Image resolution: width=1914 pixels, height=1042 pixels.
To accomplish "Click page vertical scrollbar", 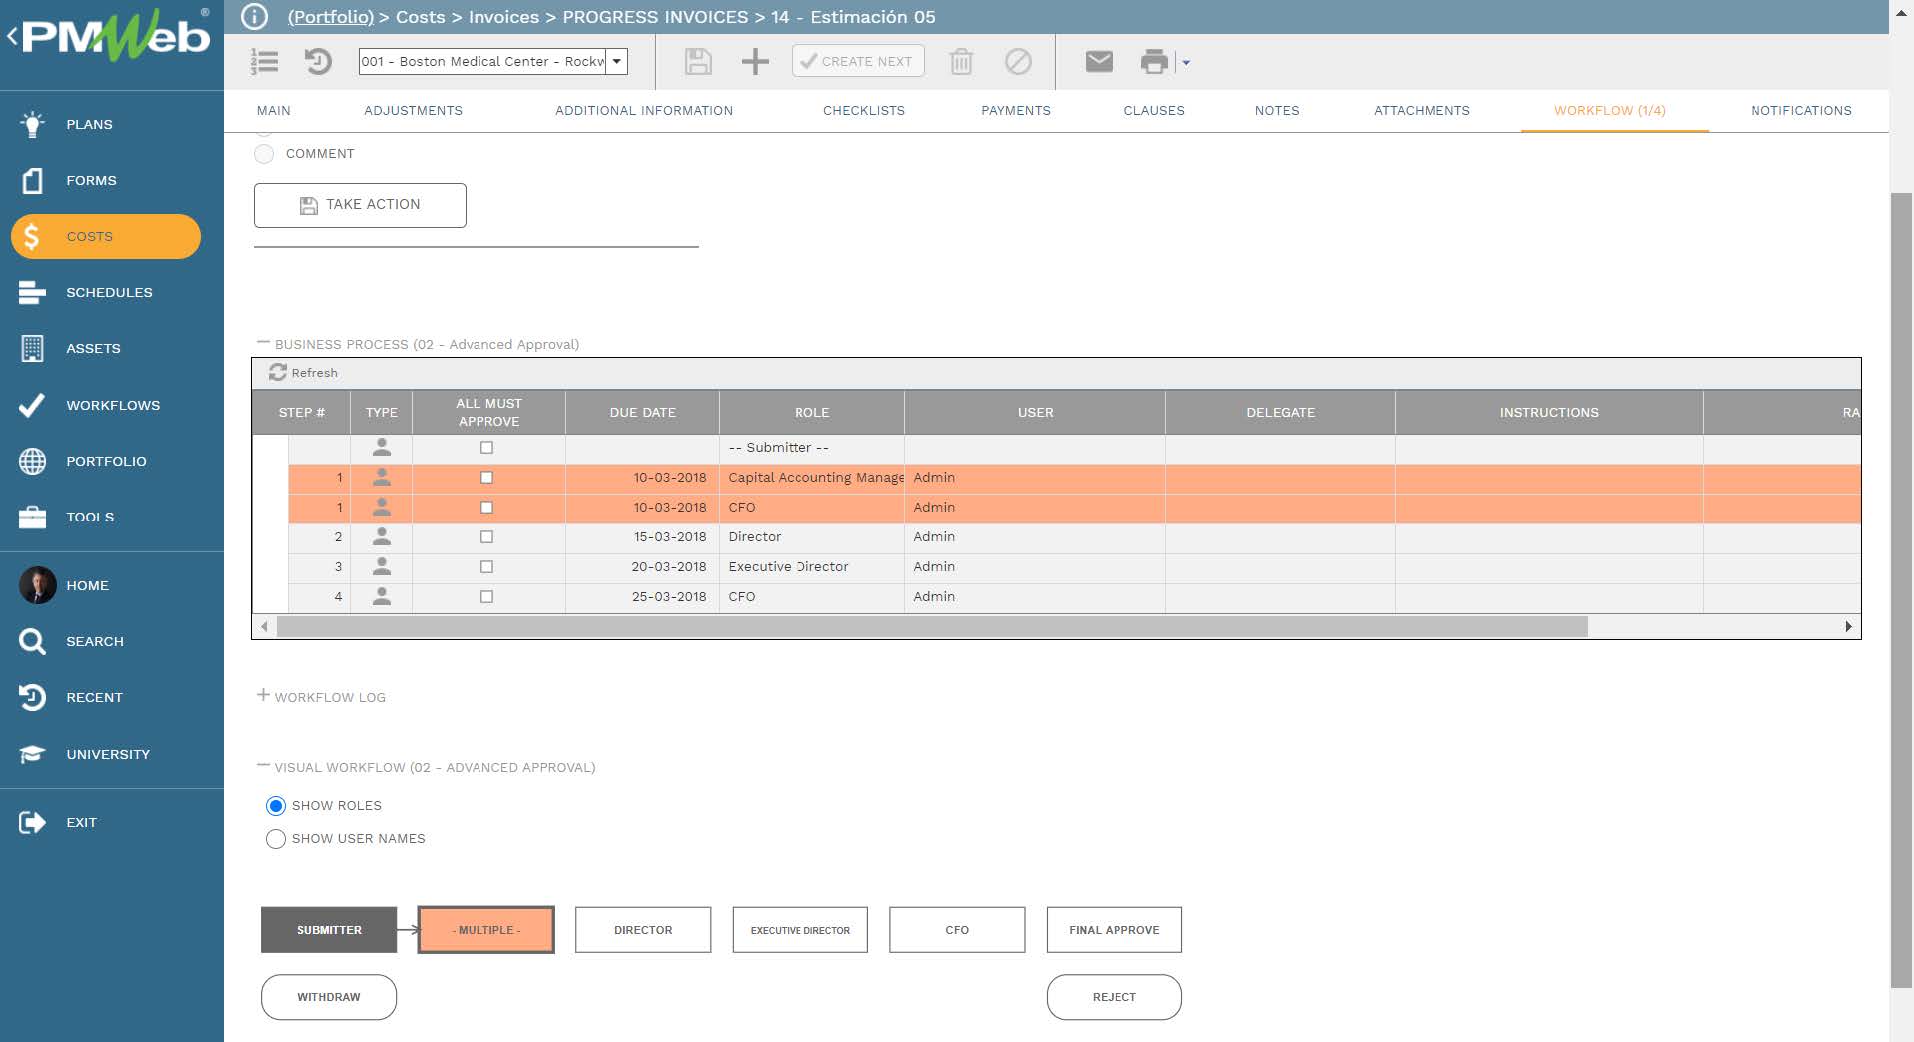I will [x=1901, y=590].
